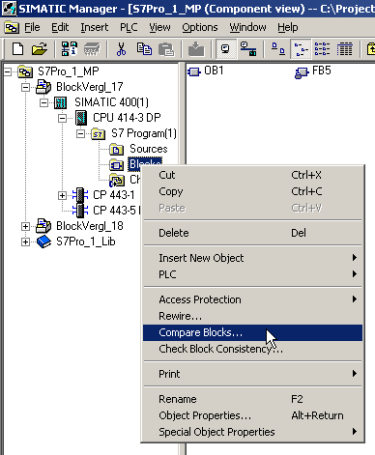
Task: Click the S7Pro_1_MP project icon
Action: click(25, 72)
